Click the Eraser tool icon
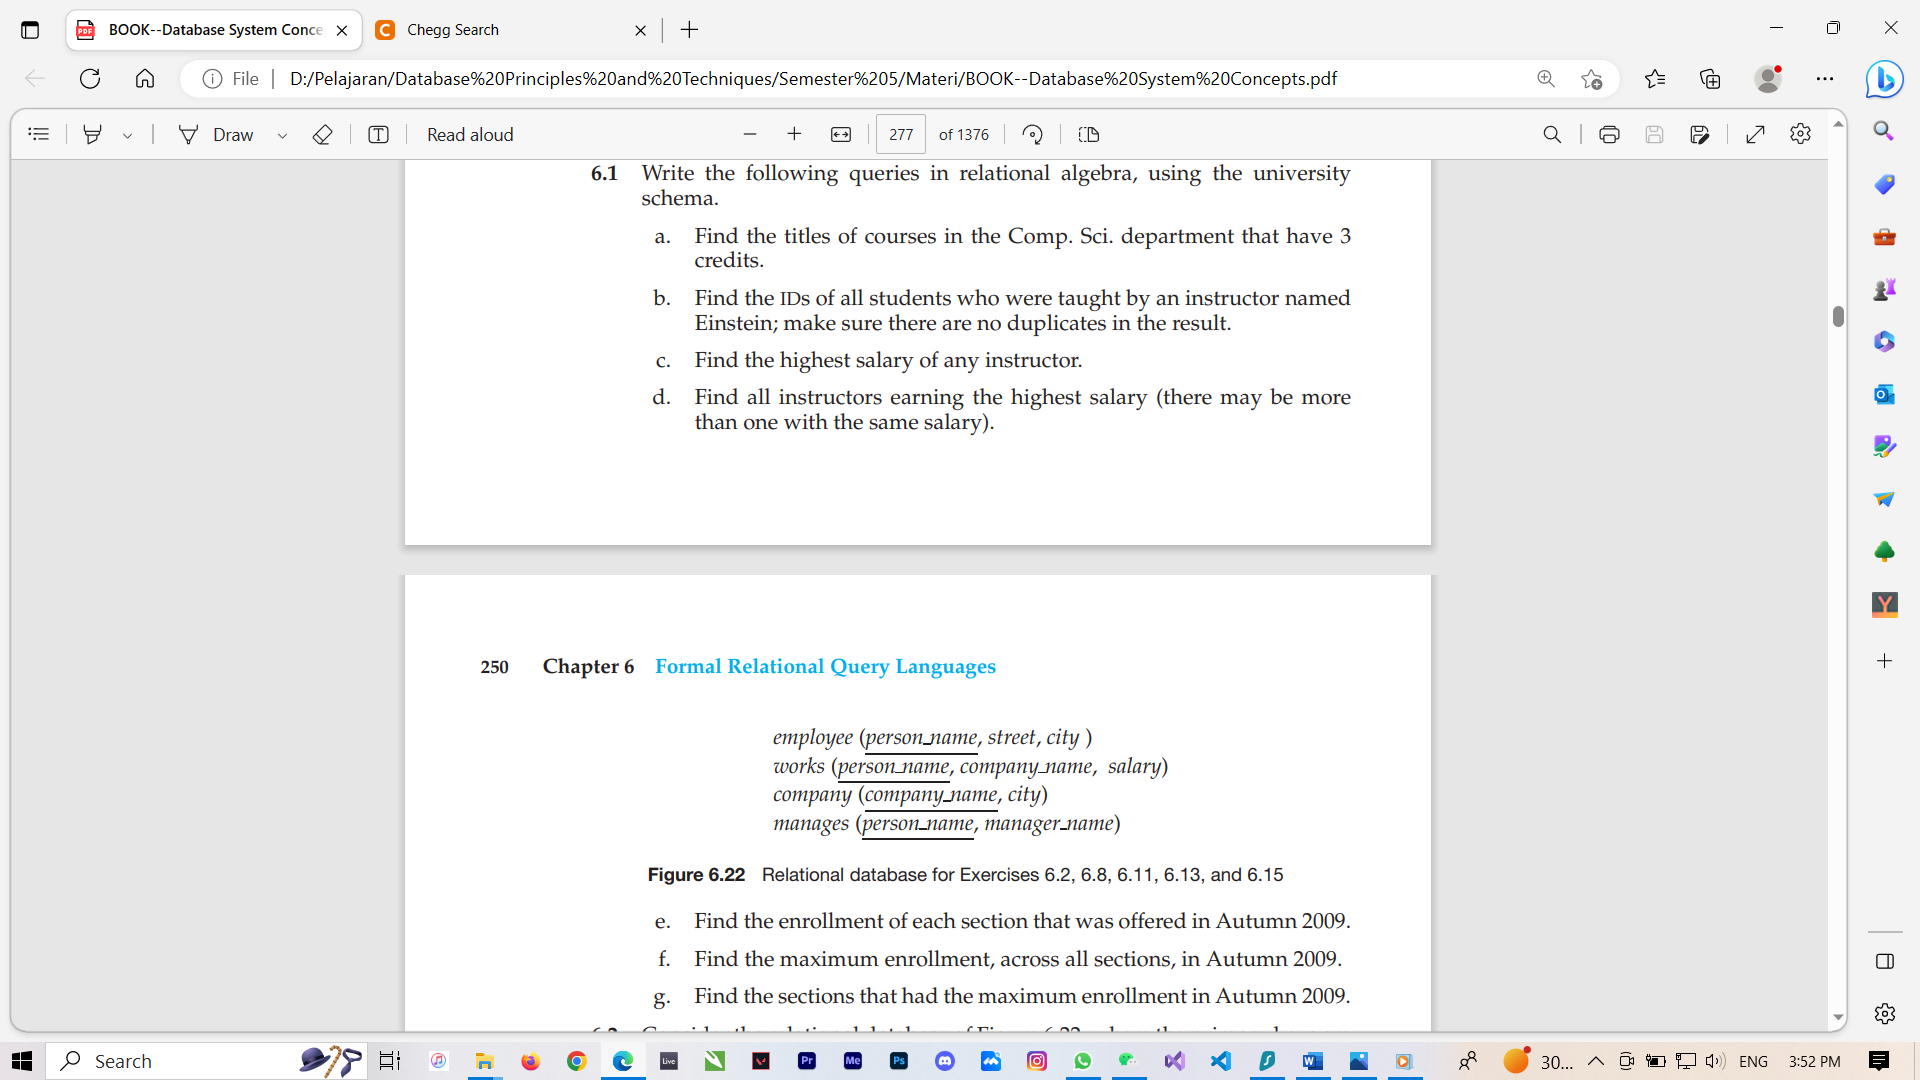This screenshot has width=1920, height=1080. click(x=320, y=133)
